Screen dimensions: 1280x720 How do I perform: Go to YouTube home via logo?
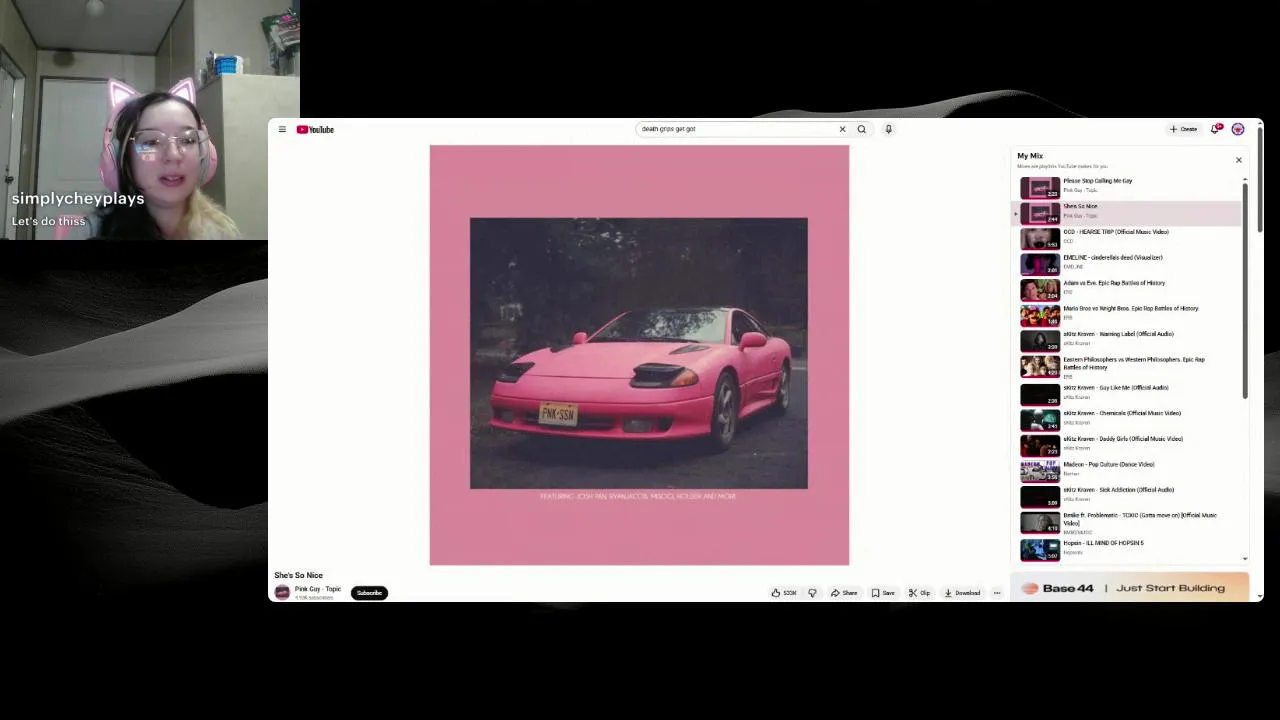click(x=315, y=129)
